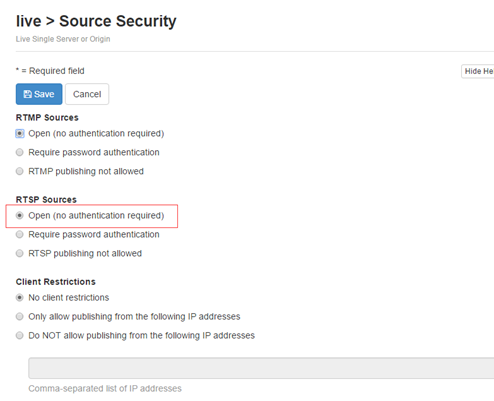Click the 'live' application name in the heading
494x401 pixels.
pos(28,21)
